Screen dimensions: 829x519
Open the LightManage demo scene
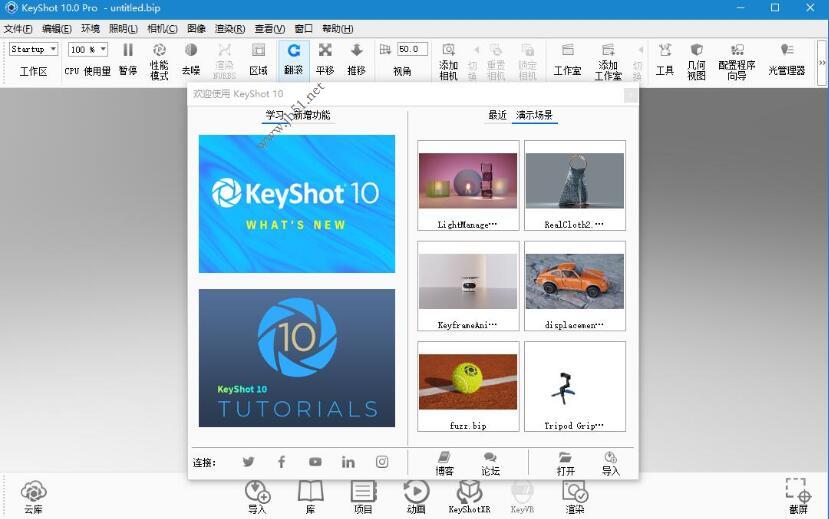tap(468, 186)
